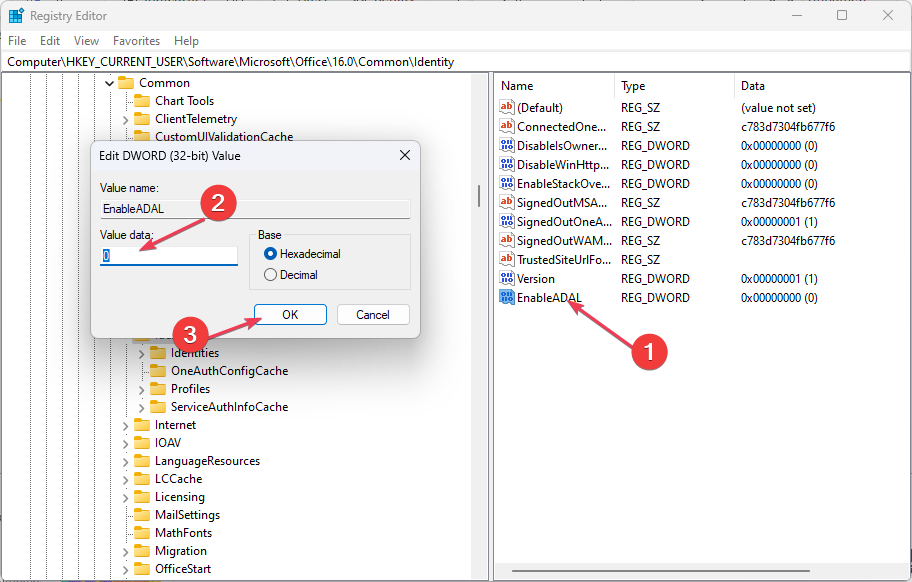Select the SignedOutWAM... string icon

(x=507, y=240)
